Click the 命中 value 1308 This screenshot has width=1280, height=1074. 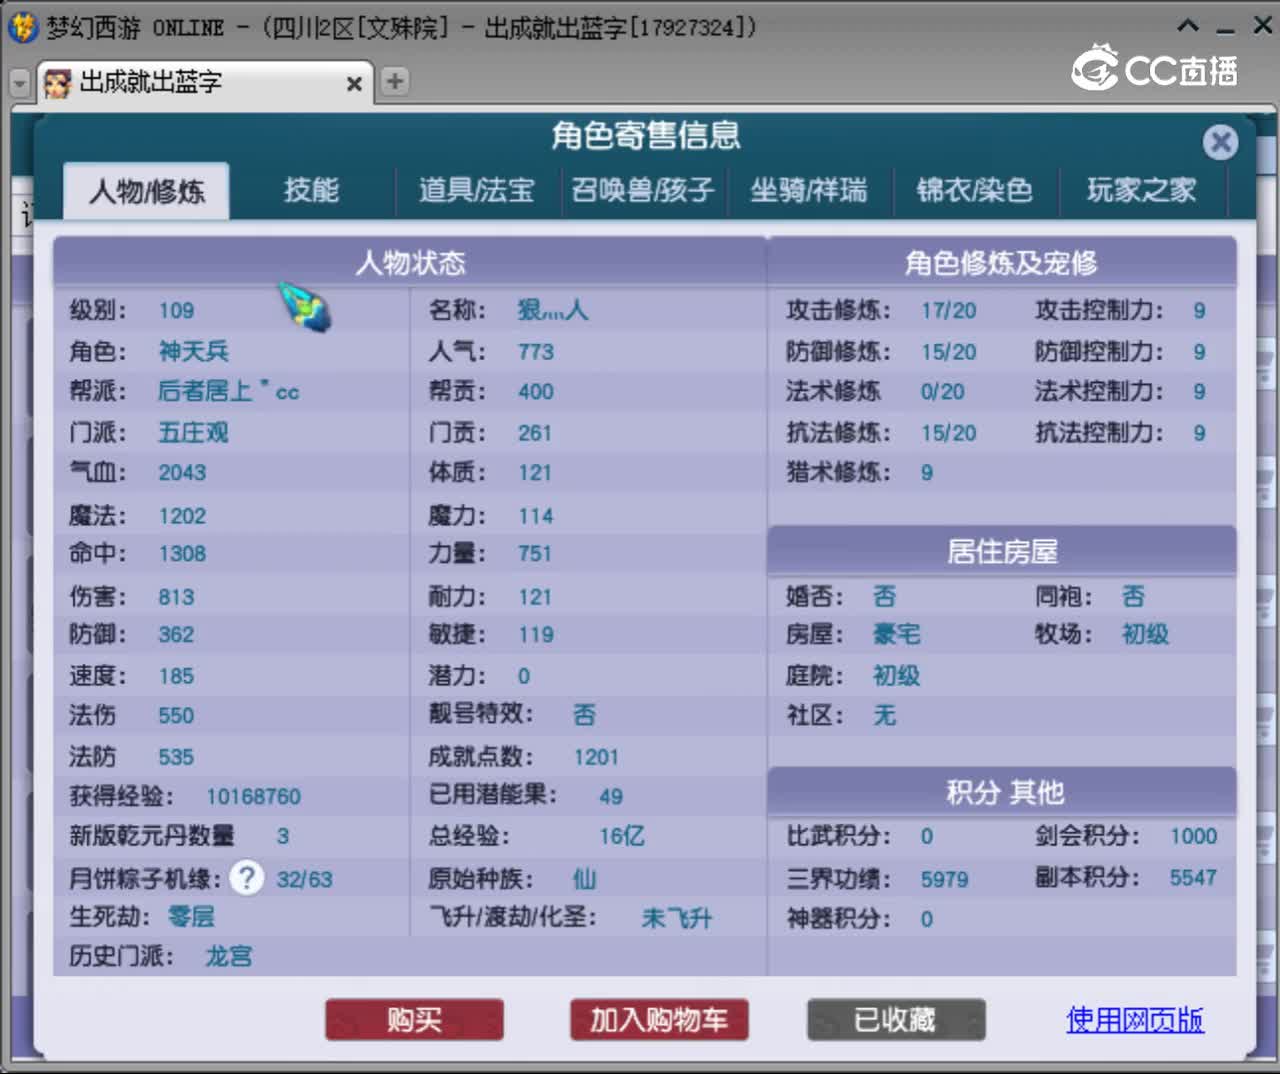[182, 554]
